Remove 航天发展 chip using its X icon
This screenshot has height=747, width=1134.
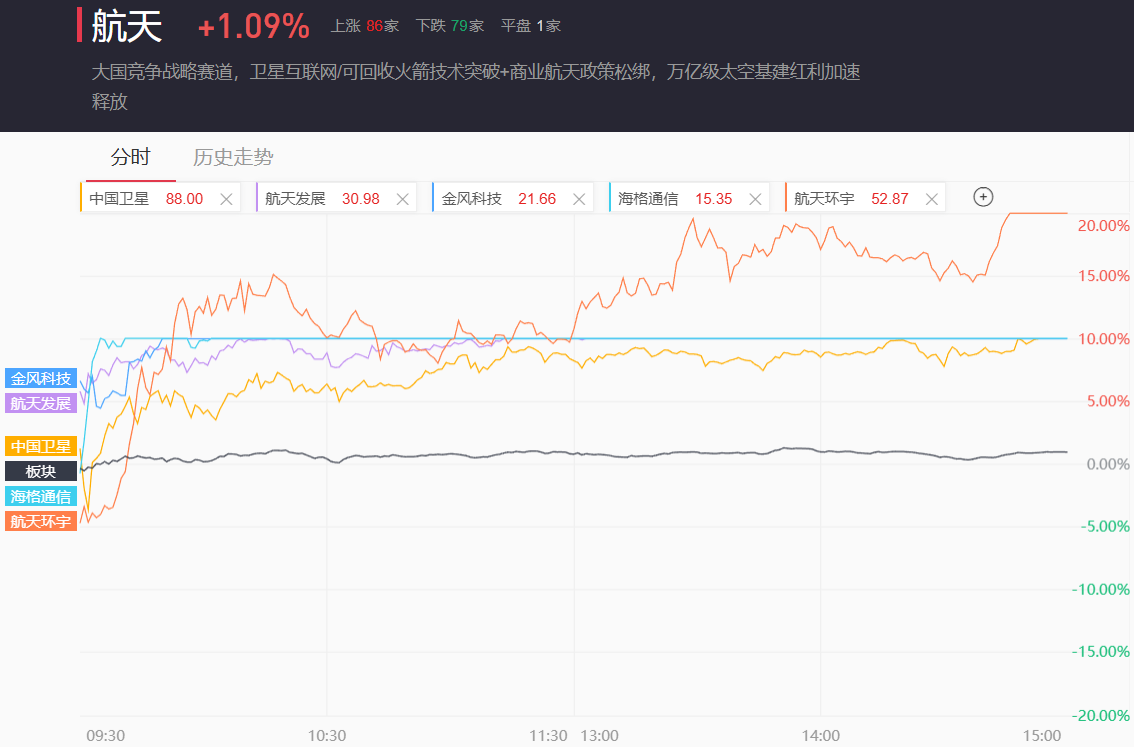click(403, 199)
